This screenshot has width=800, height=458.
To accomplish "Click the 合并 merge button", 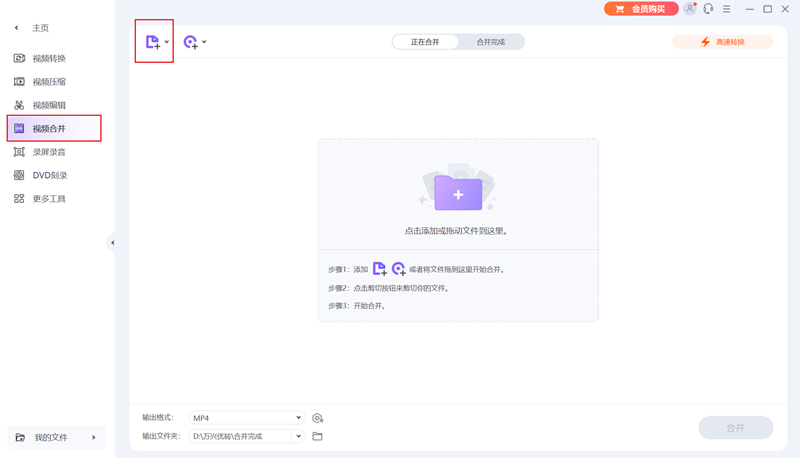I will 736,427.
